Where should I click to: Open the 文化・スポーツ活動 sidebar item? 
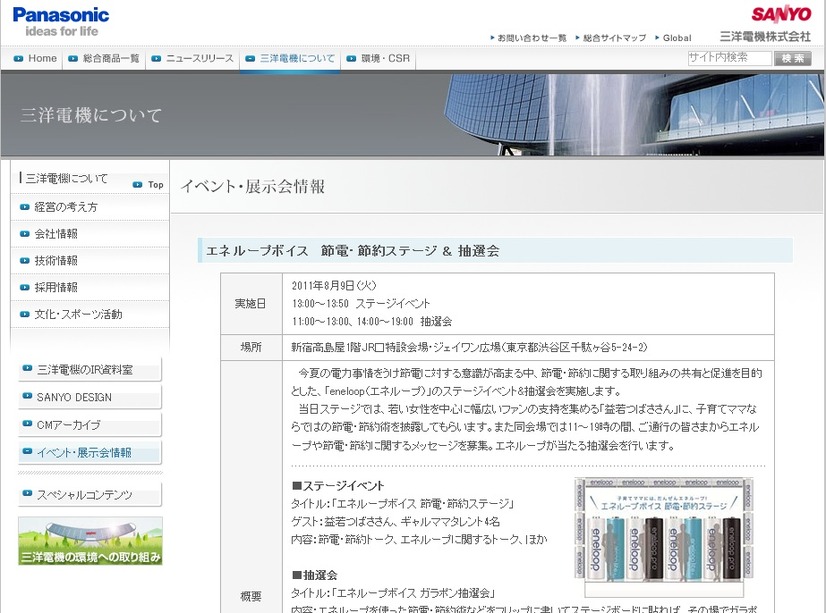(90, 314)
